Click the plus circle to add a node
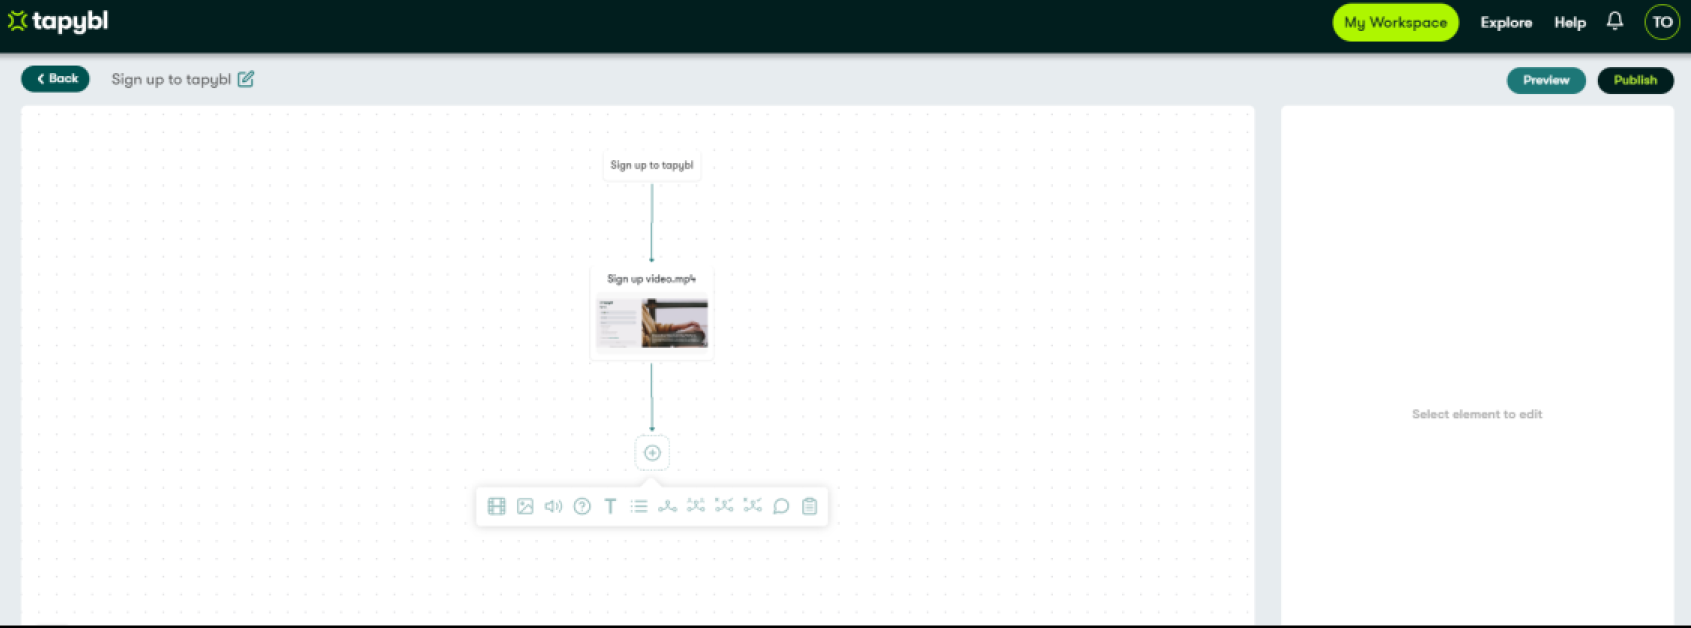 (652, 453)
